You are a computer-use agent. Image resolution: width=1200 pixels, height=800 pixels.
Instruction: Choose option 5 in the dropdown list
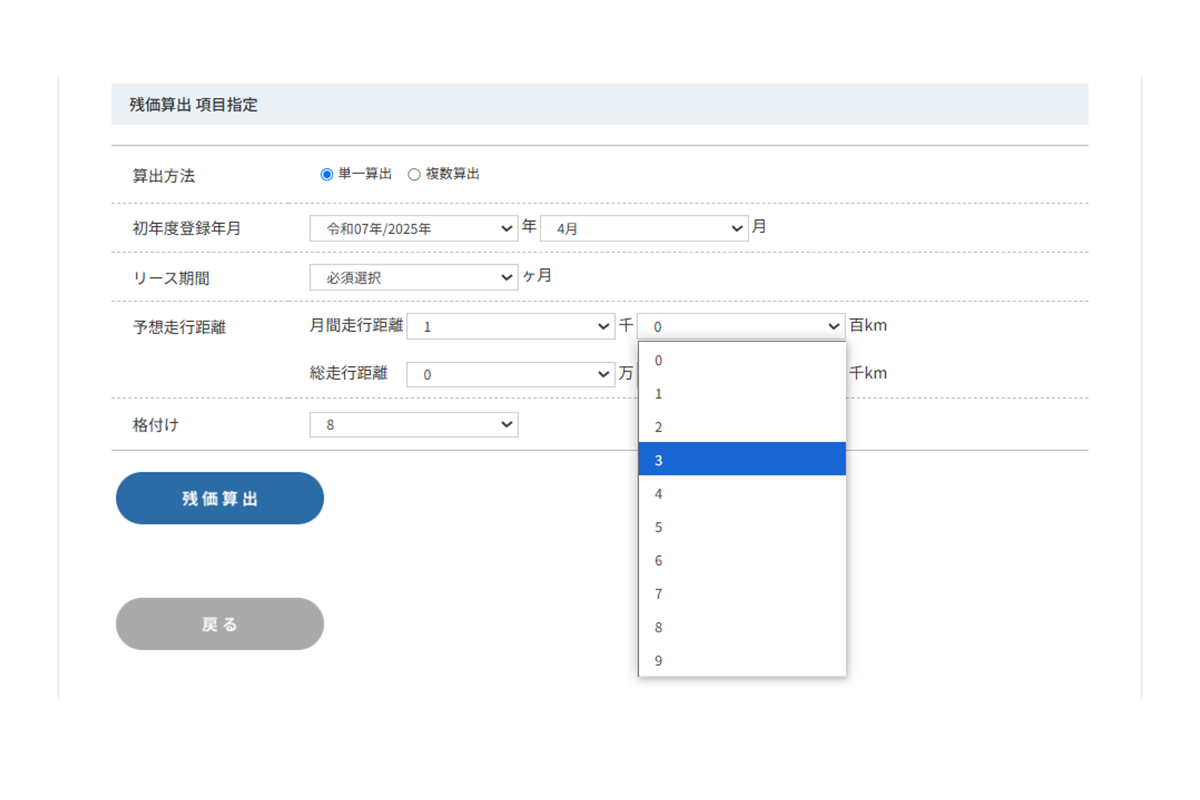pyautogui.click(x=742, y=527)
